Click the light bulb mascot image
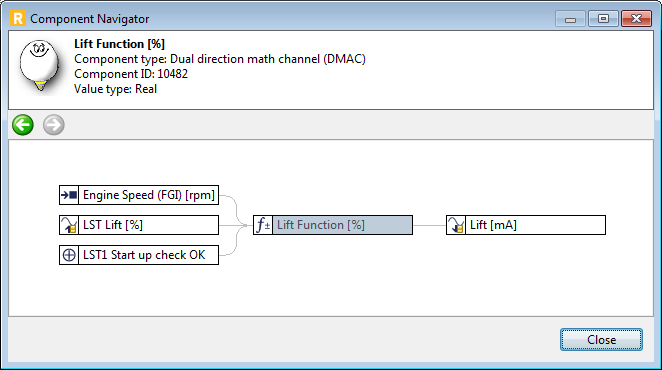The height and width of the screenshot is (370, 662). (x=39, y=65)
